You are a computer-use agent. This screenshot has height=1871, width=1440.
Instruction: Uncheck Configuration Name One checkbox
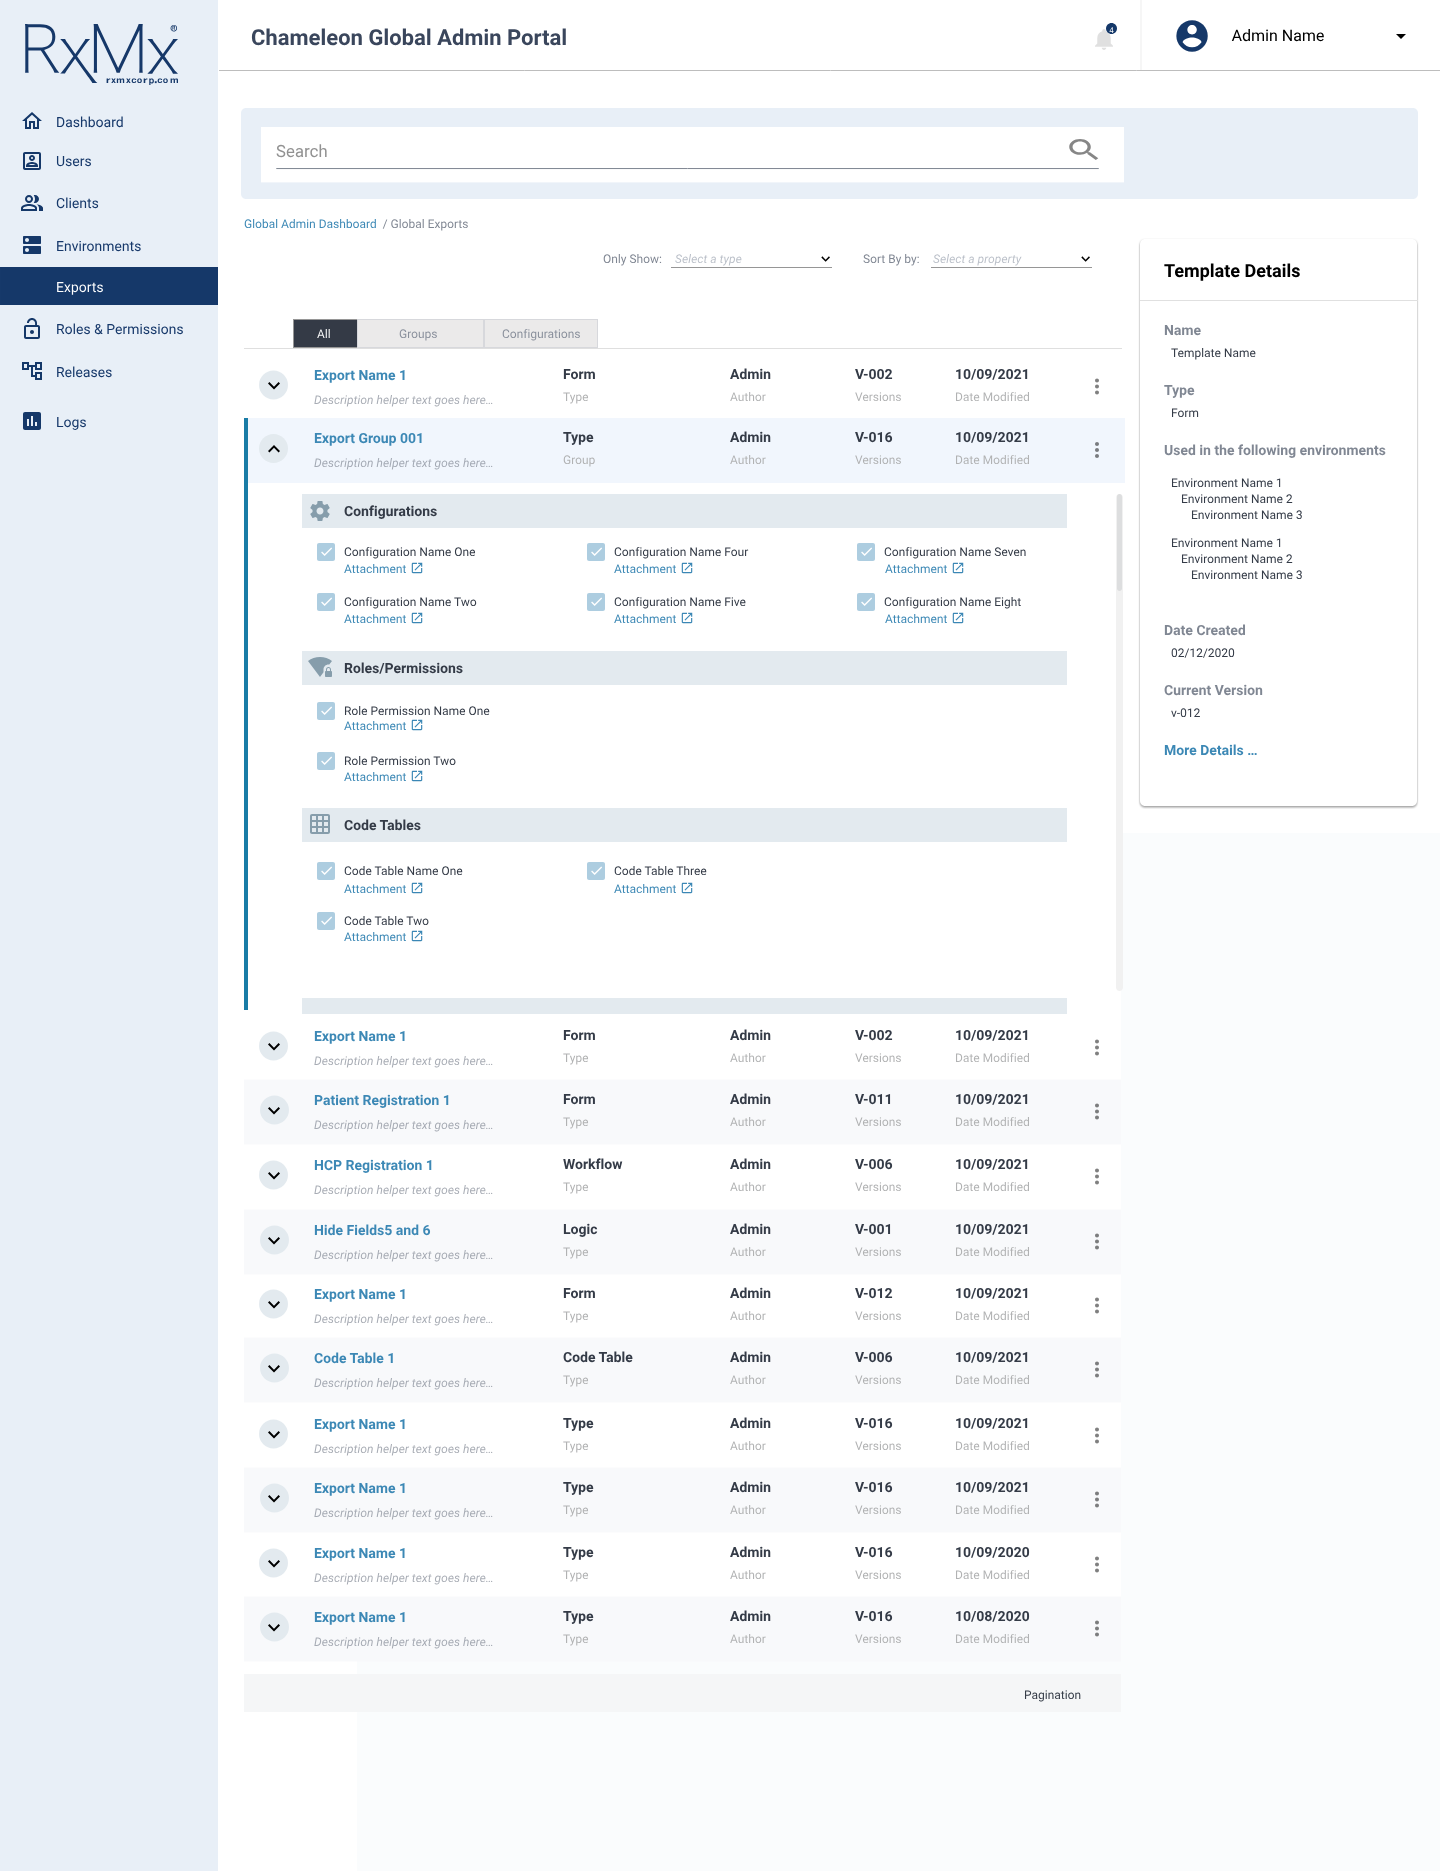pos(326,552)
